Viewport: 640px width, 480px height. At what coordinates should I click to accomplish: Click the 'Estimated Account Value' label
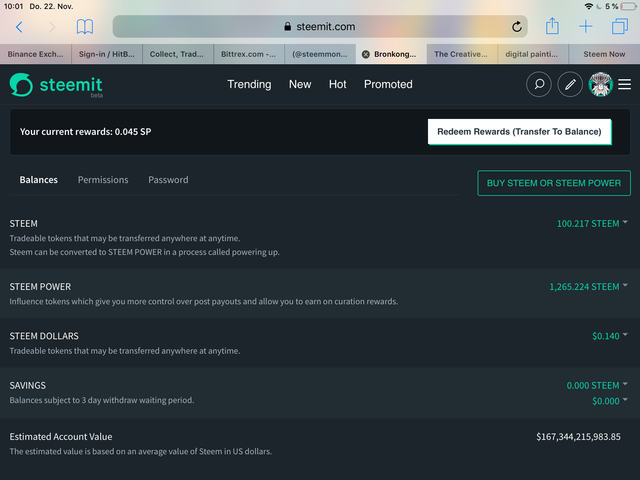pos(61,437)
